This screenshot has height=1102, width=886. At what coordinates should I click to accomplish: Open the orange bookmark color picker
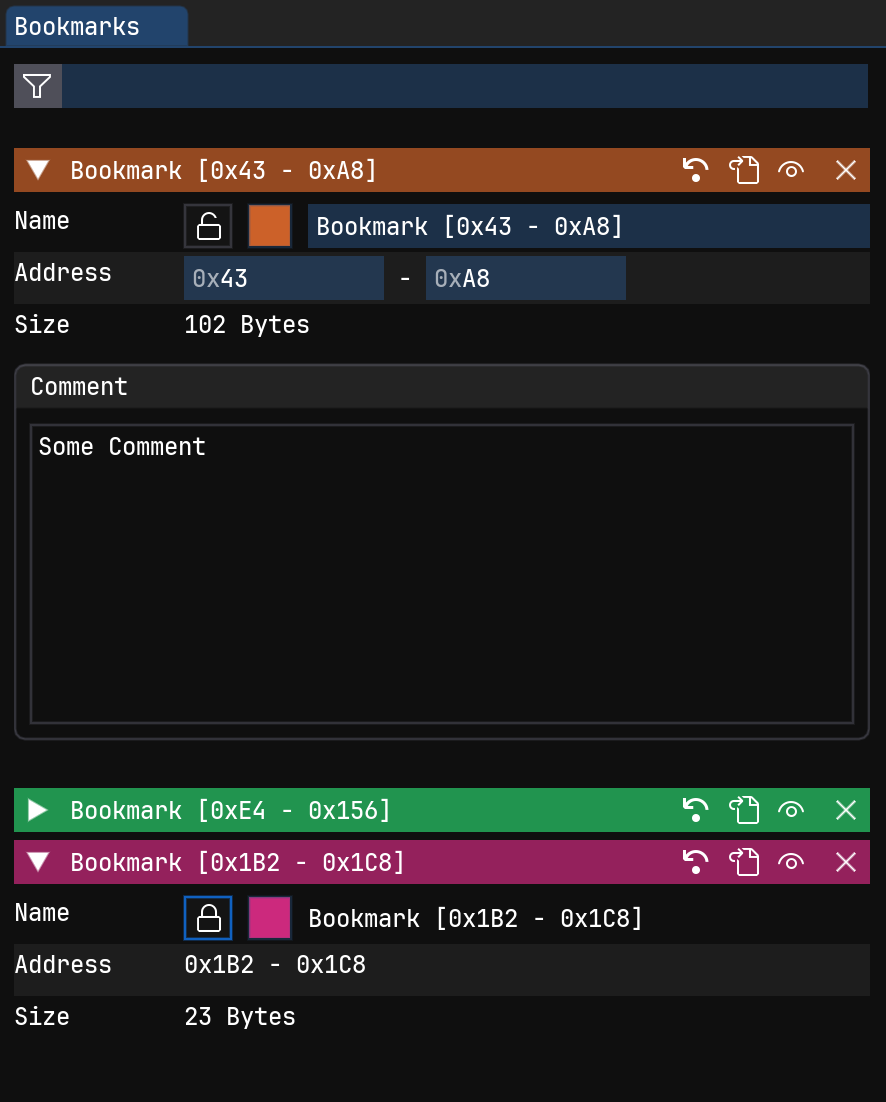click(x=270, y=226)
